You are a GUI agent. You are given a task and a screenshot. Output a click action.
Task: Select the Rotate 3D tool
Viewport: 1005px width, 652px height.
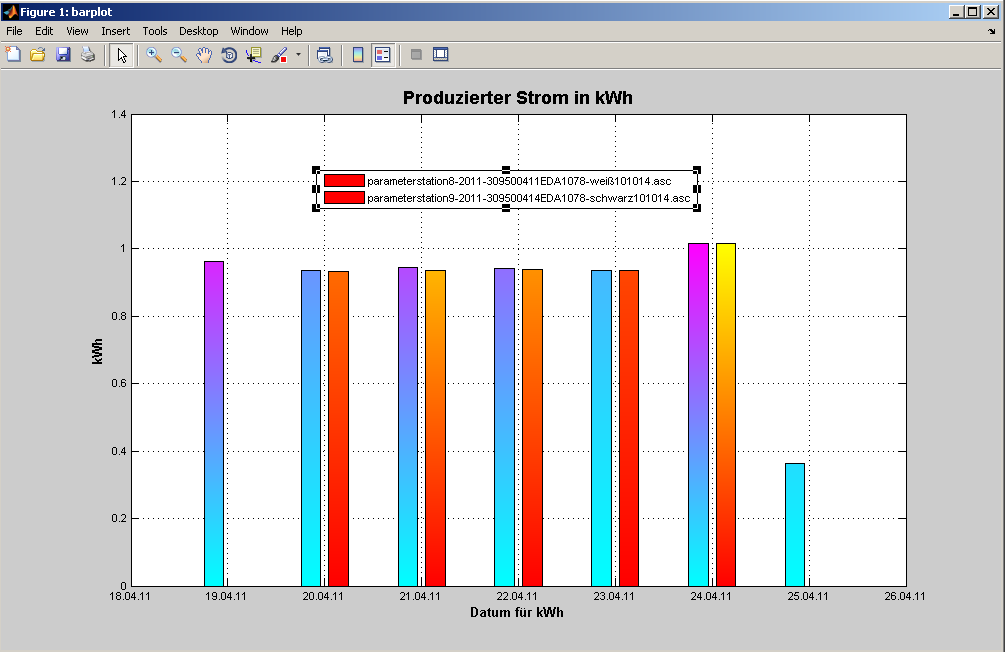click(229, 55)
